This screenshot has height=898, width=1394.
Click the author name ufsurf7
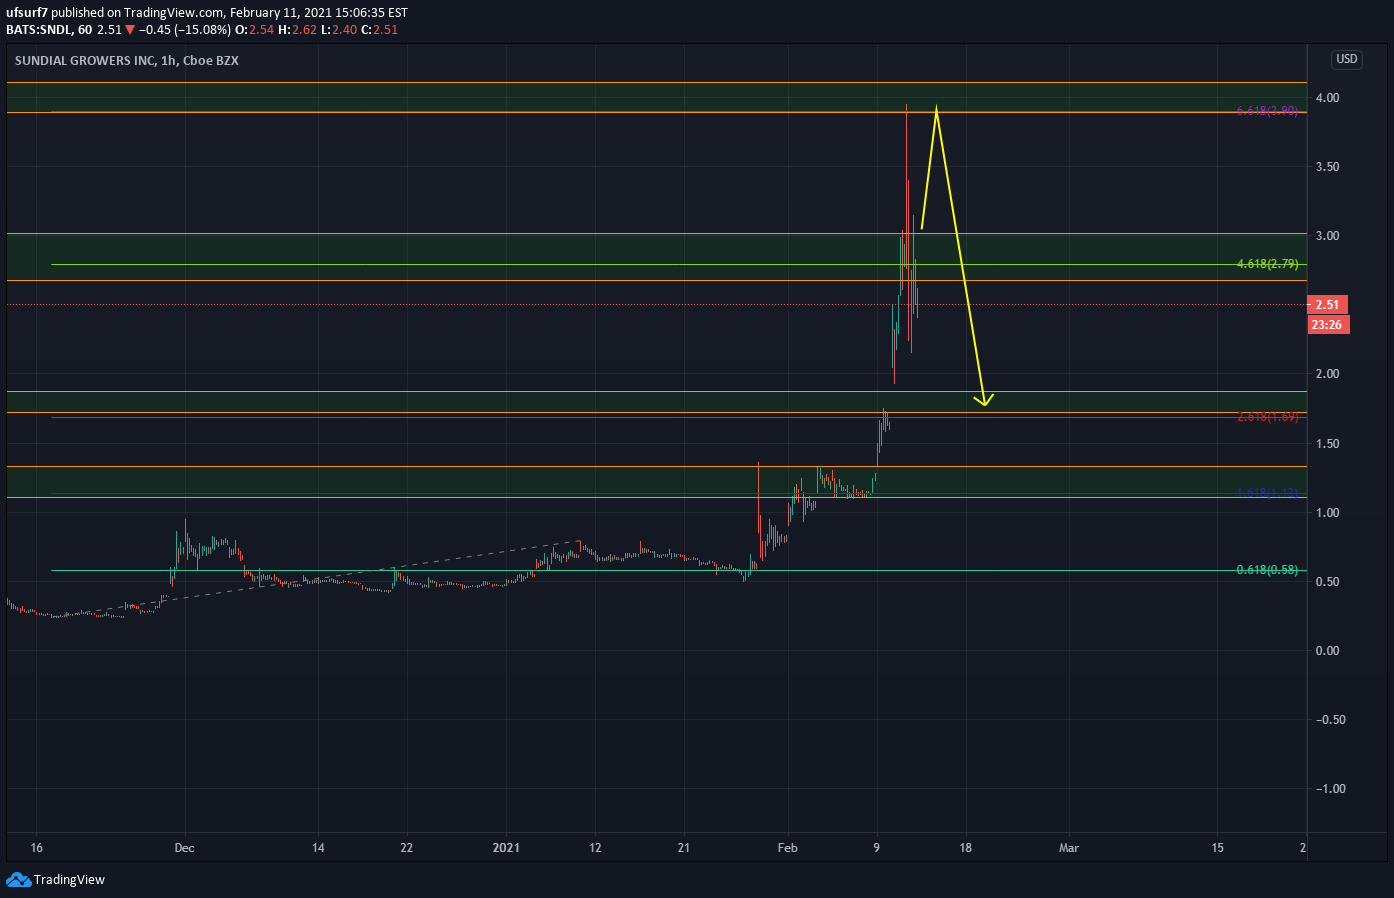point(27,13)
